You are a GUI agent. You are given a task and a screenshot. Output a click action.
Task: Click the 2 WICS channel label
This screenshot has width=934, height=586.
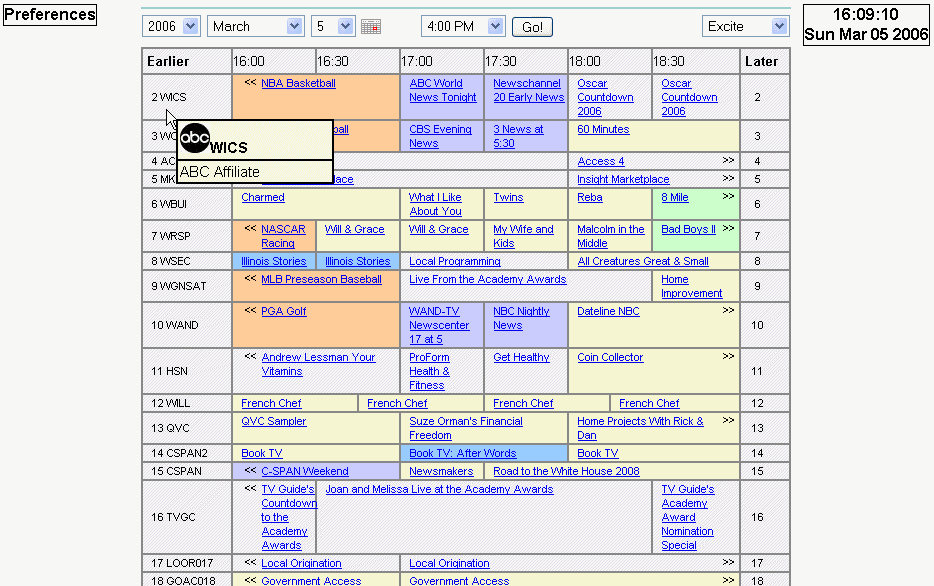(x=169, y=97)
